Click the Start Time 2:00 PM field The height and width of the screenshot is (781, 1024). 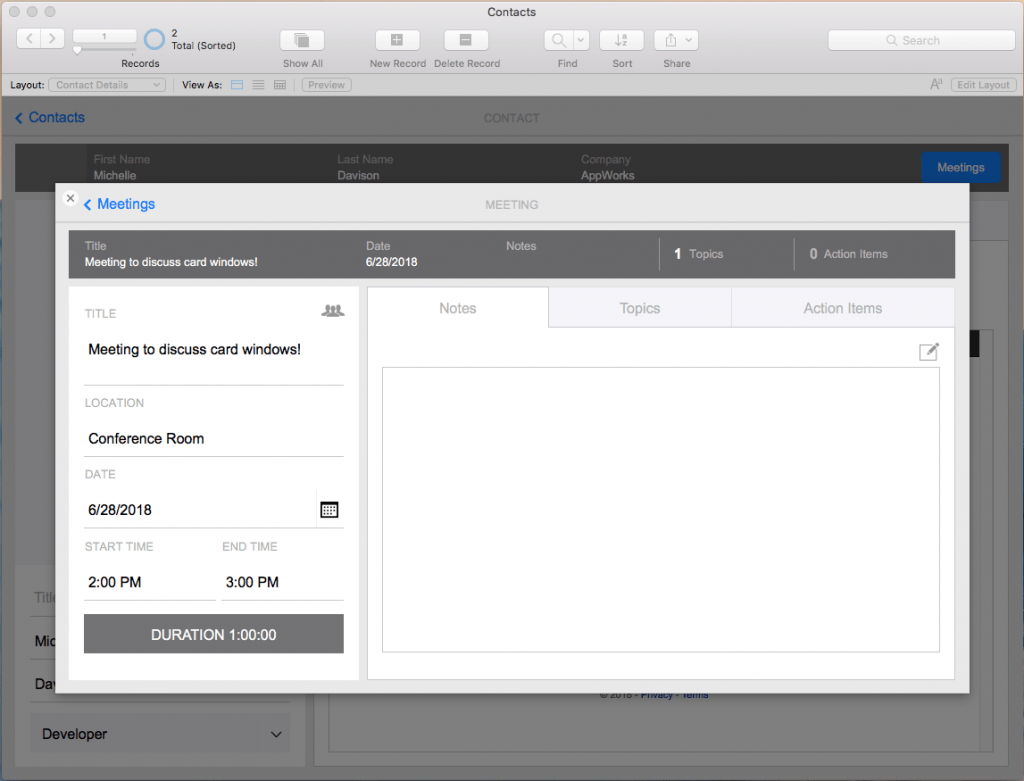click(x=150, y=582)
